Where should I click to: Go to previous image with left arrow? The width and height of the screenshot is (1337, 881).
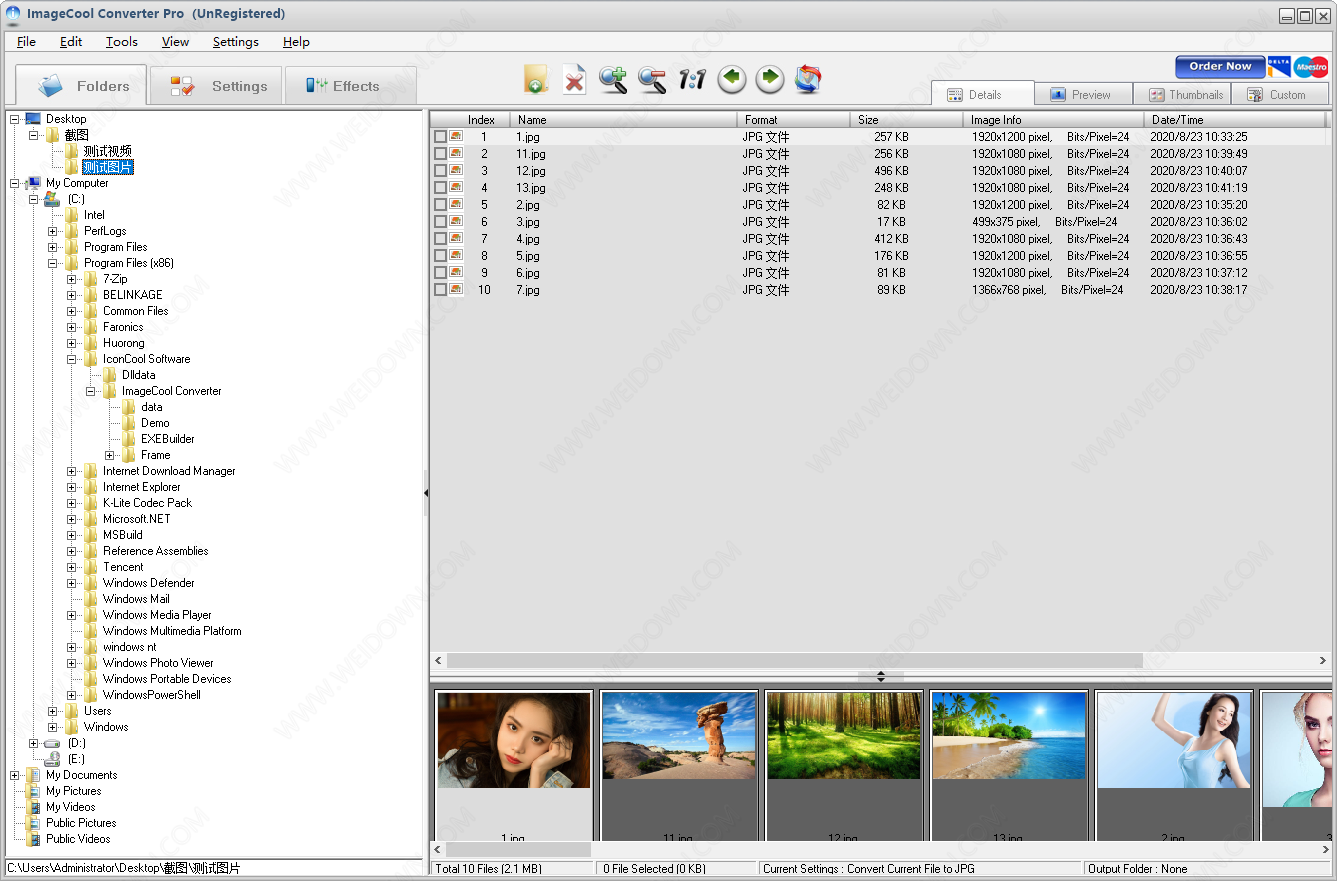[732, 79]
